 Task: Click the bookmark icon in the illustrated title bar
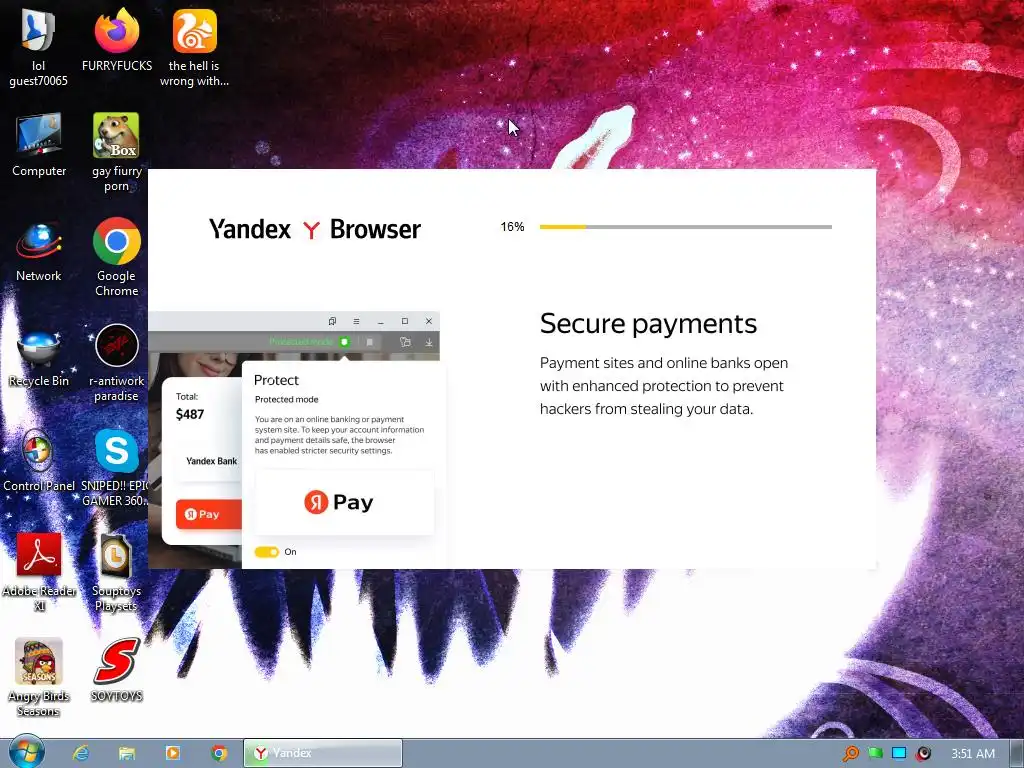[x=332, y=321]
